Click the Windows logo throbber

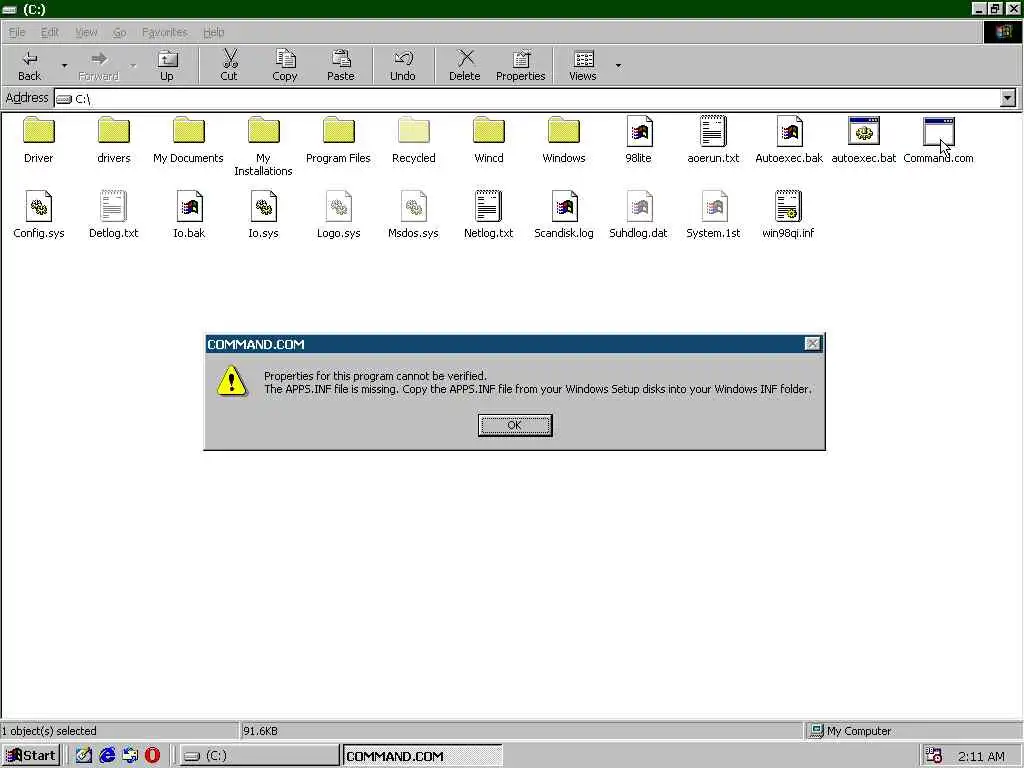(x=1003, y=32)
